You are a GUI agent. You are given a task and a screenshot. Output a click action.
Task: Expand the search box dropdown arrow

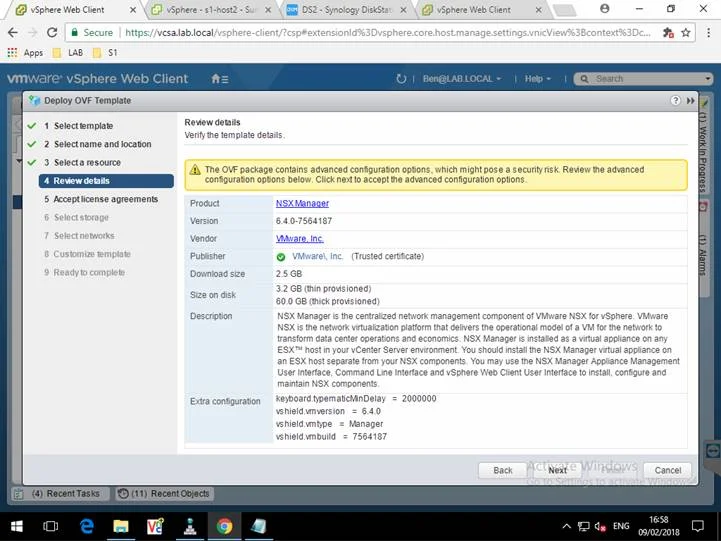[x=708, y=79]
